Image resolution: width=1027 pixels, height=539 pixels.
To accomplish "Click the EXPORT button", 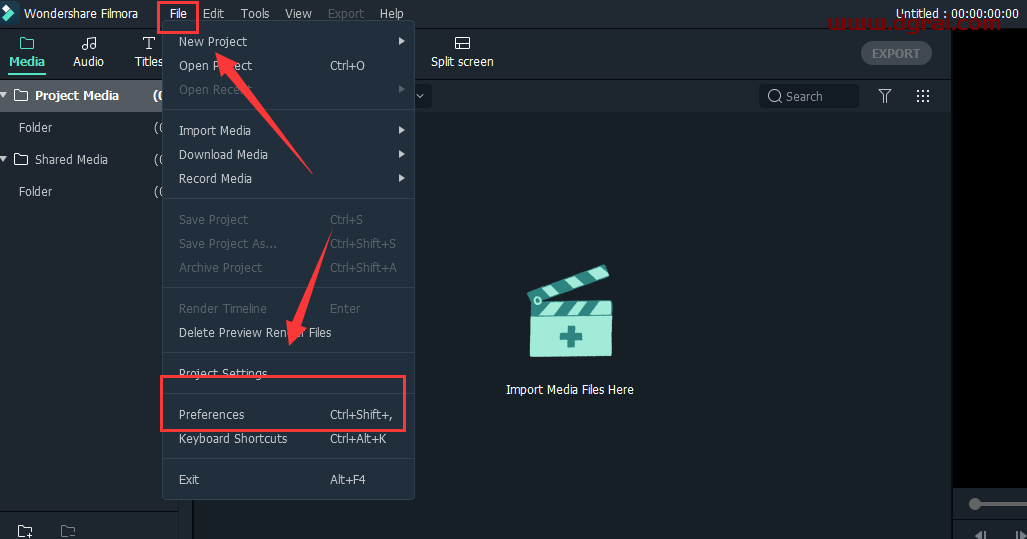I will (x=896, y=54).
